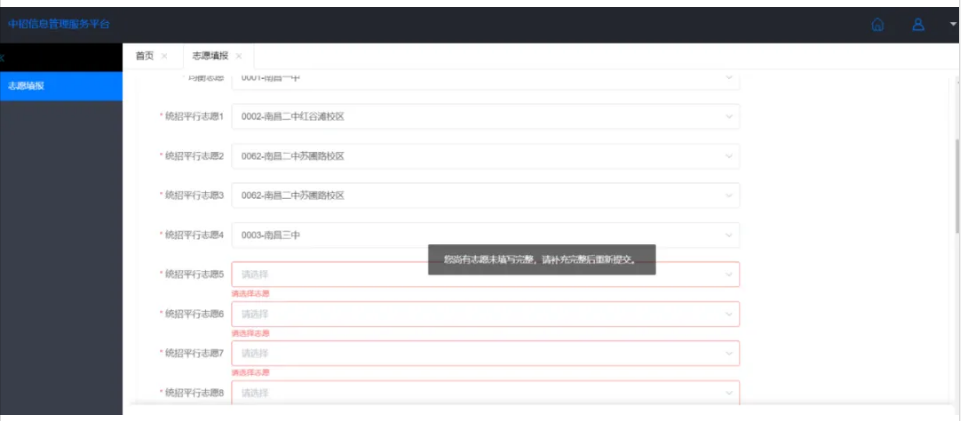
Task: Click the 统招平行志愿3 field label
Action: tap(194, 195)
